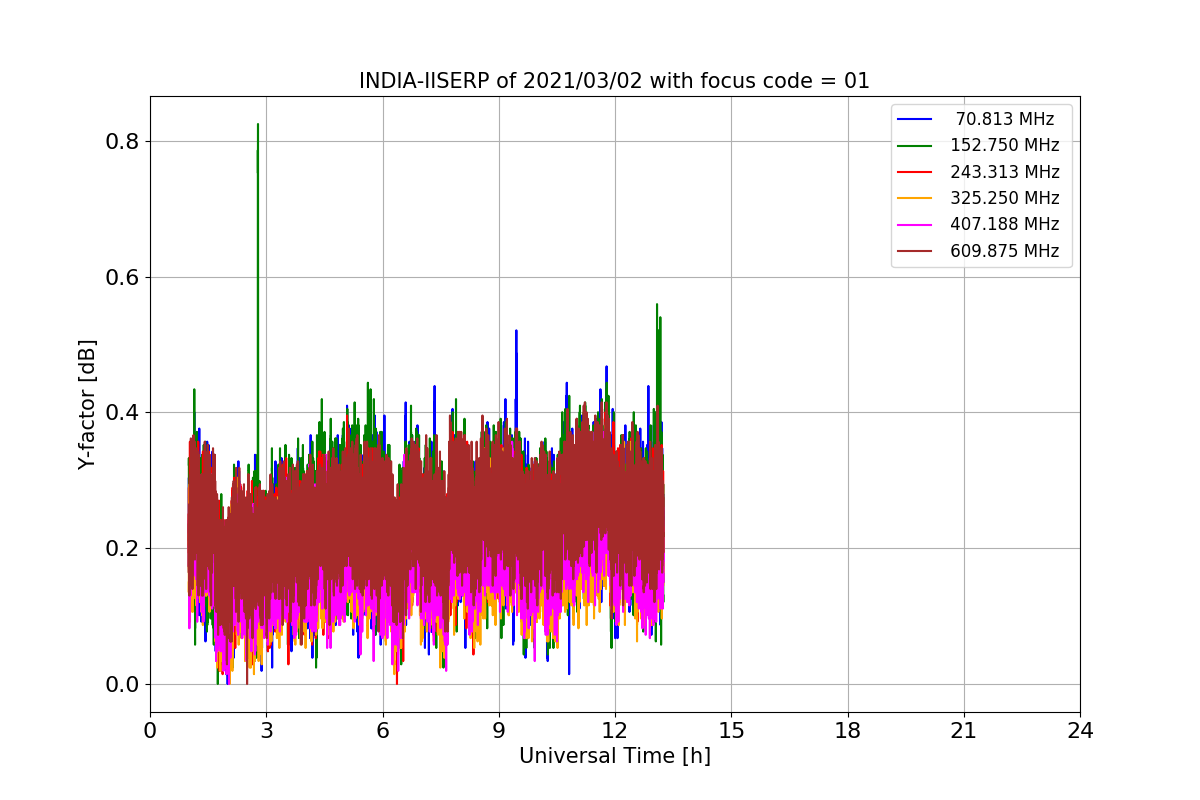Click the 0.2 y-axis tick label
Screen dimensions: 1200x800
[122, 548]
